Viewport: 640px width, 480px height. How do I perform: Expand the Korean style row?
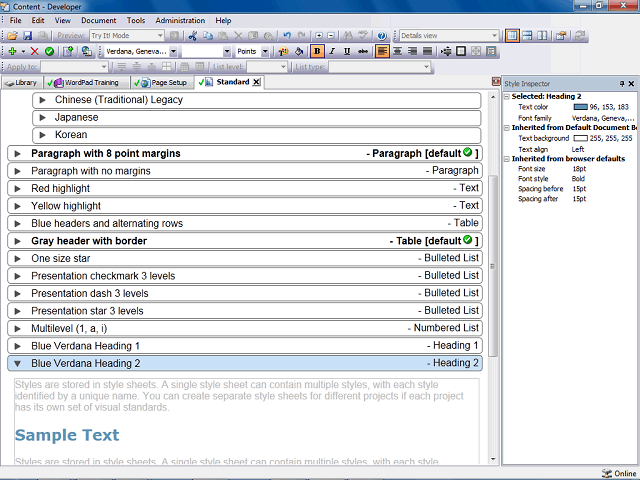coord(42,135)
